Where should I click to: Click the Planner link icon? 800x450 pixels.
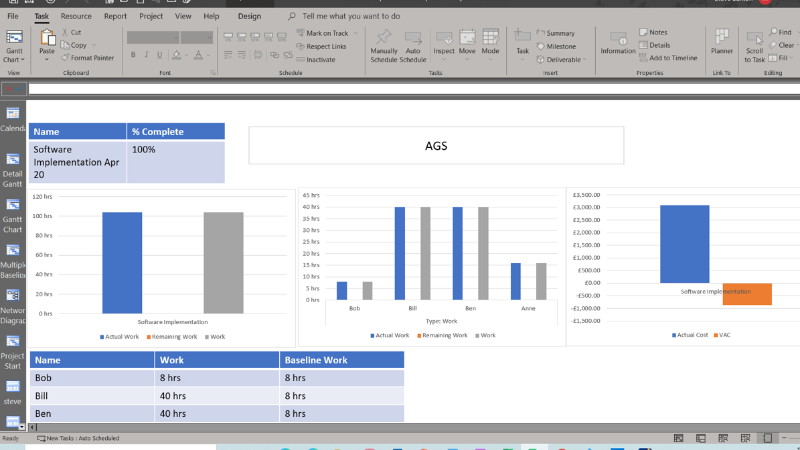(721, 45)
